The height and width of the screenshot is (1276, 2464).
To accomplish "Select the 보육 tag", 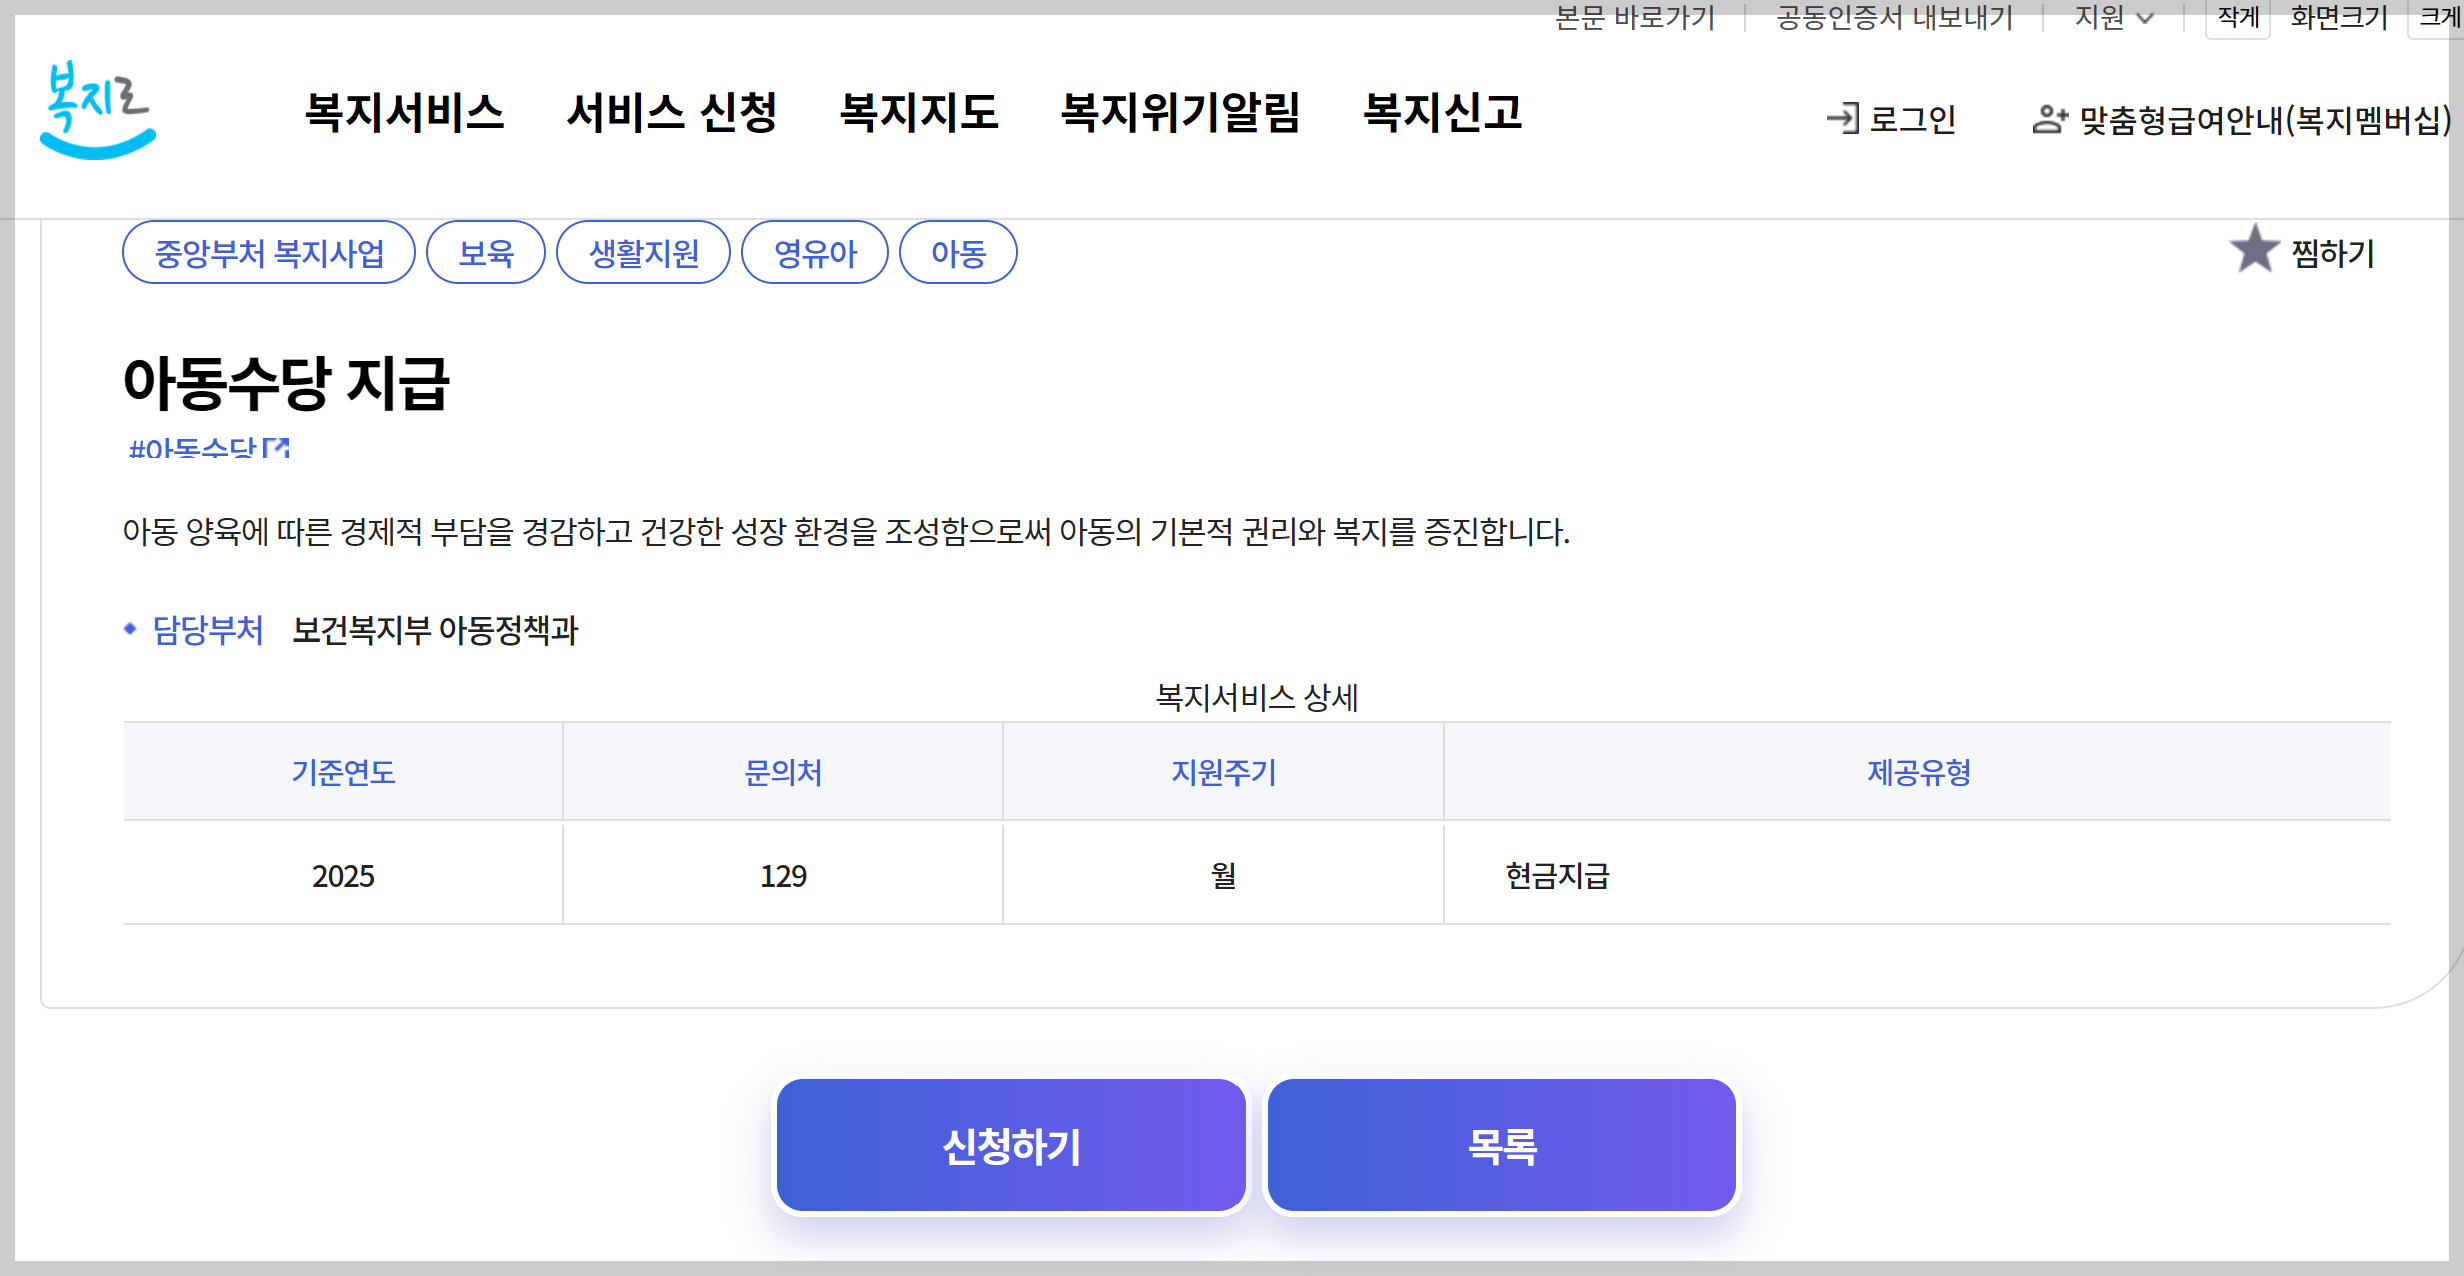I will 485,253.
